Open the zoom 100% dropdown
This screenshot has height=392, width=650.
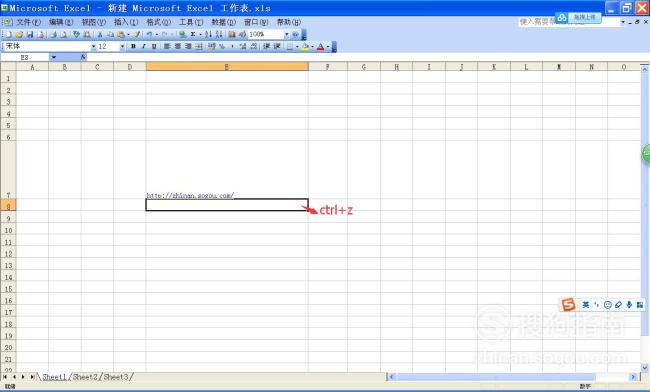(x=286, y=34)
